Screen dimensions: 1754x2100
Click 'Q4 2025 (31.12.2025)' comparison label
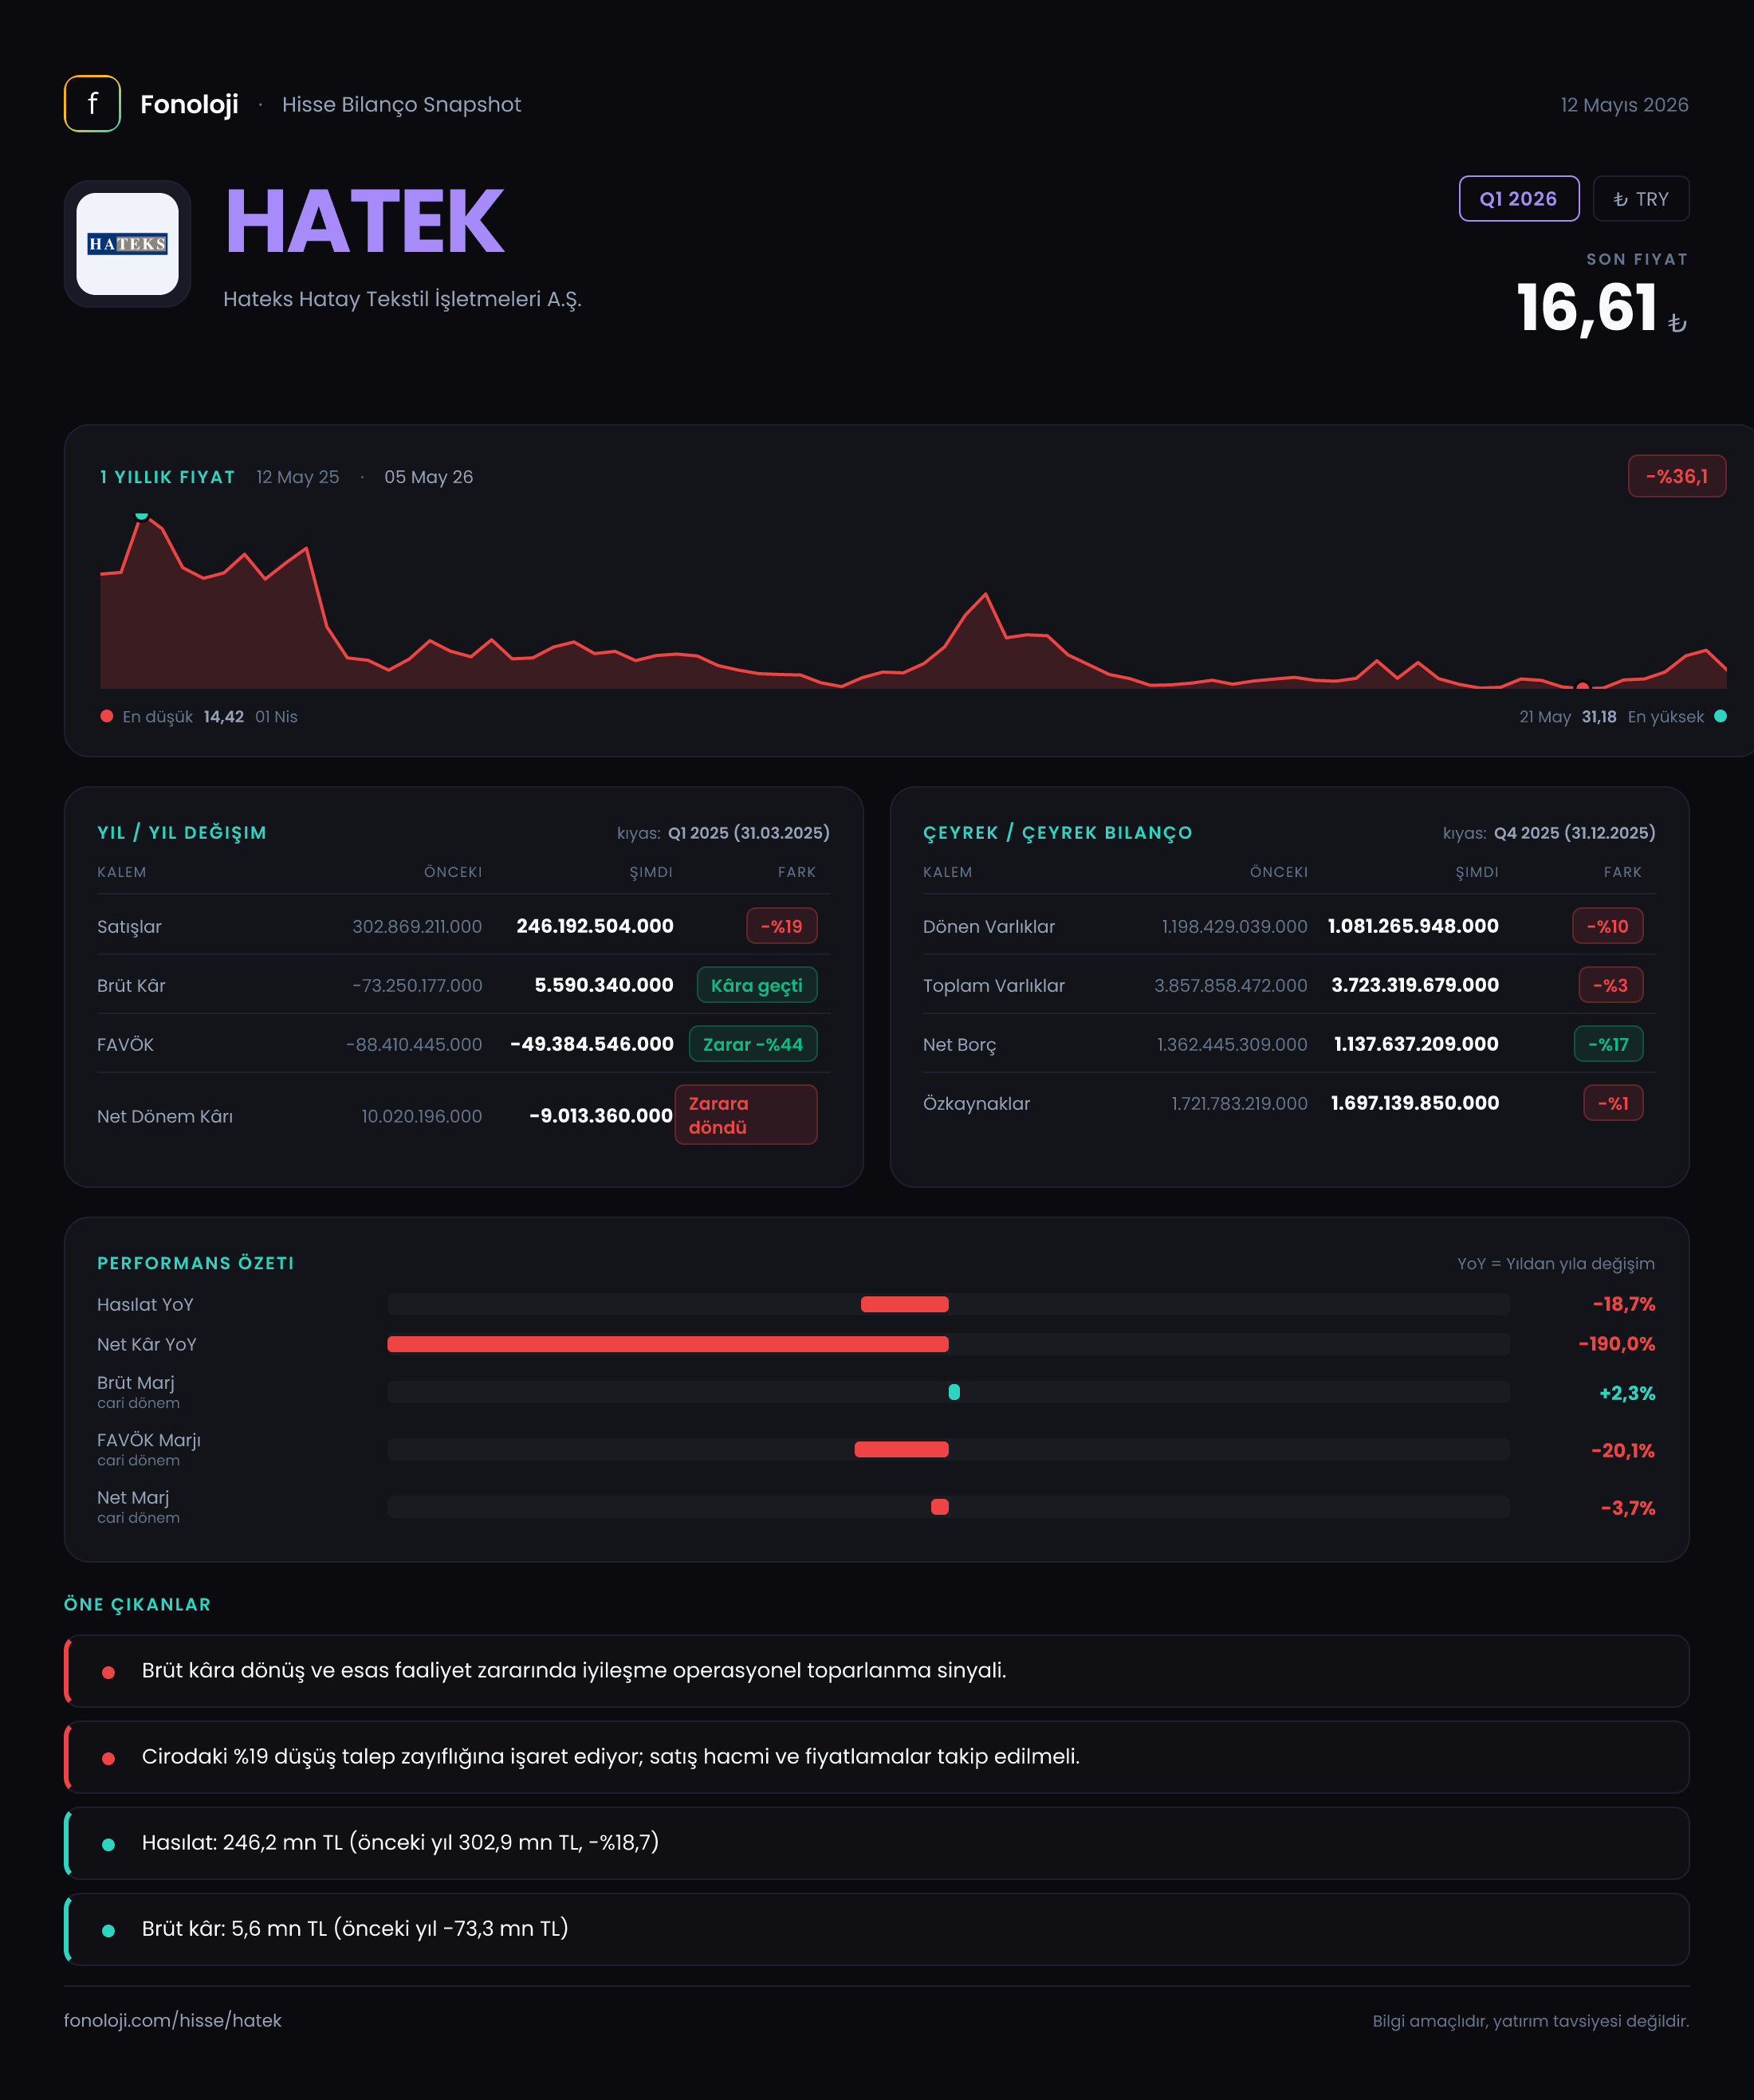(1575, 833)
